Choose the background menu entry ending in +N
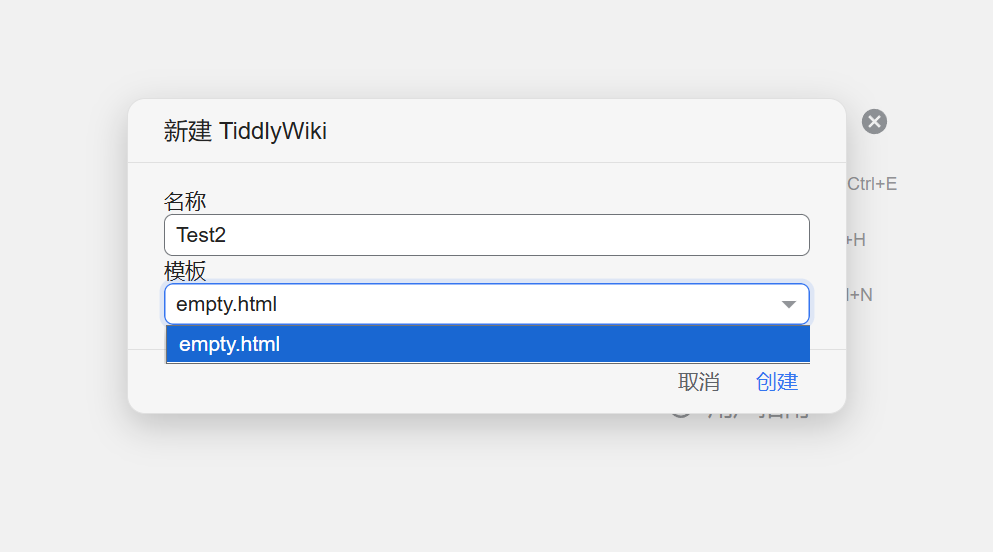This screenshot has width=993, height=552. click(x=860, y=295)
